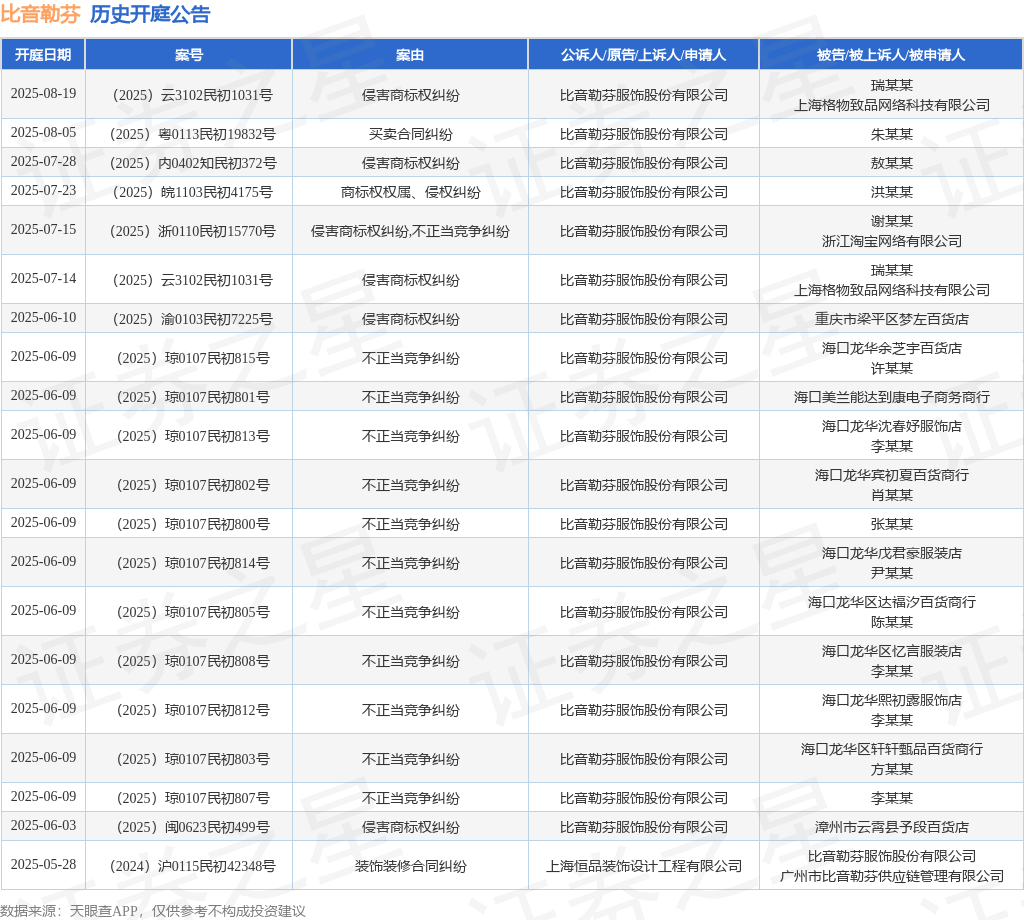
Task: Select date cell 2025-07-15
Action: (x=43, y=230)
